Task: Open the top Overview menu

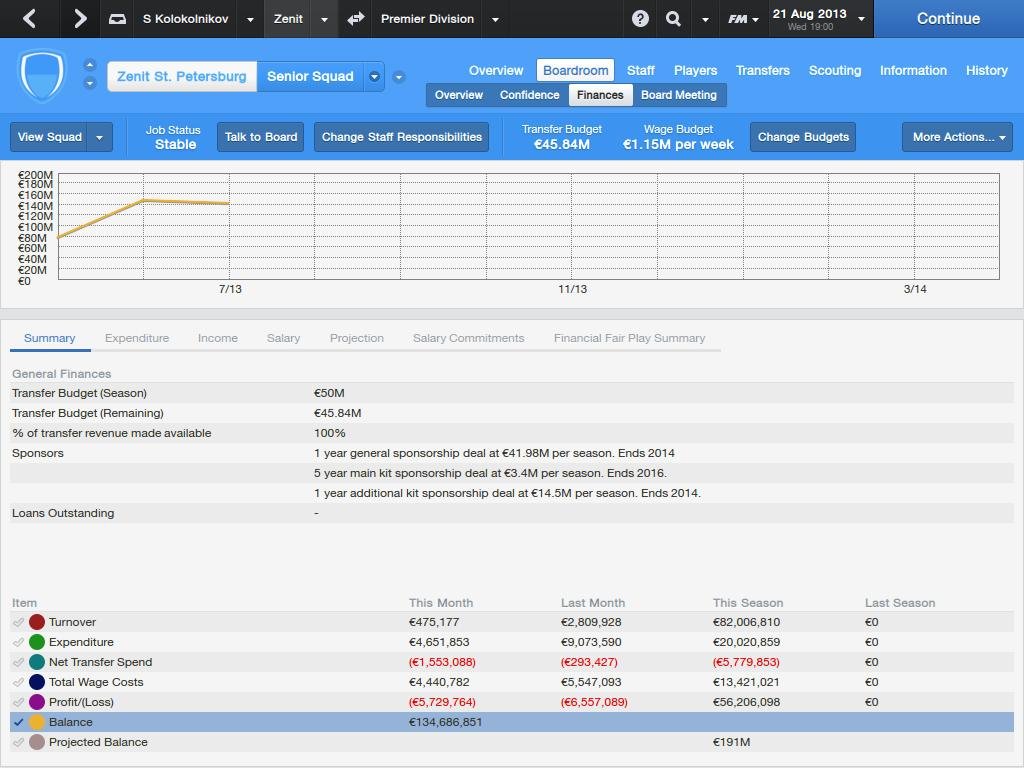Action: point(496,71)
